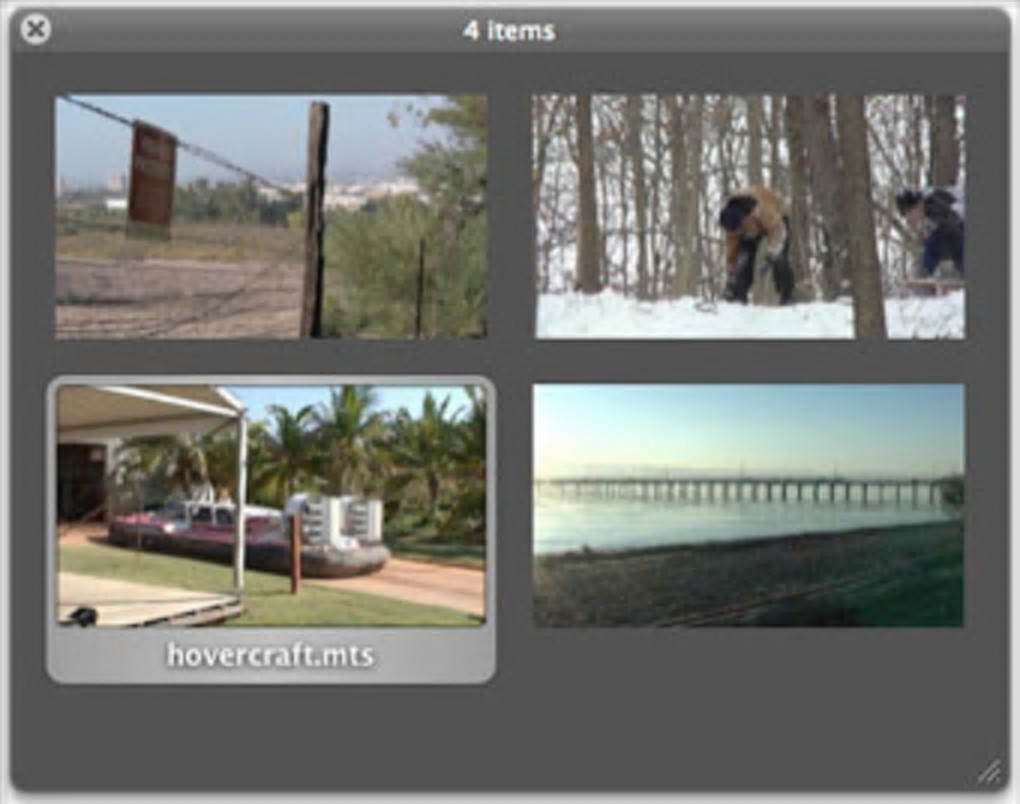
Task: Select the barbed wire fence thumbnail
Action: (271, 217)
